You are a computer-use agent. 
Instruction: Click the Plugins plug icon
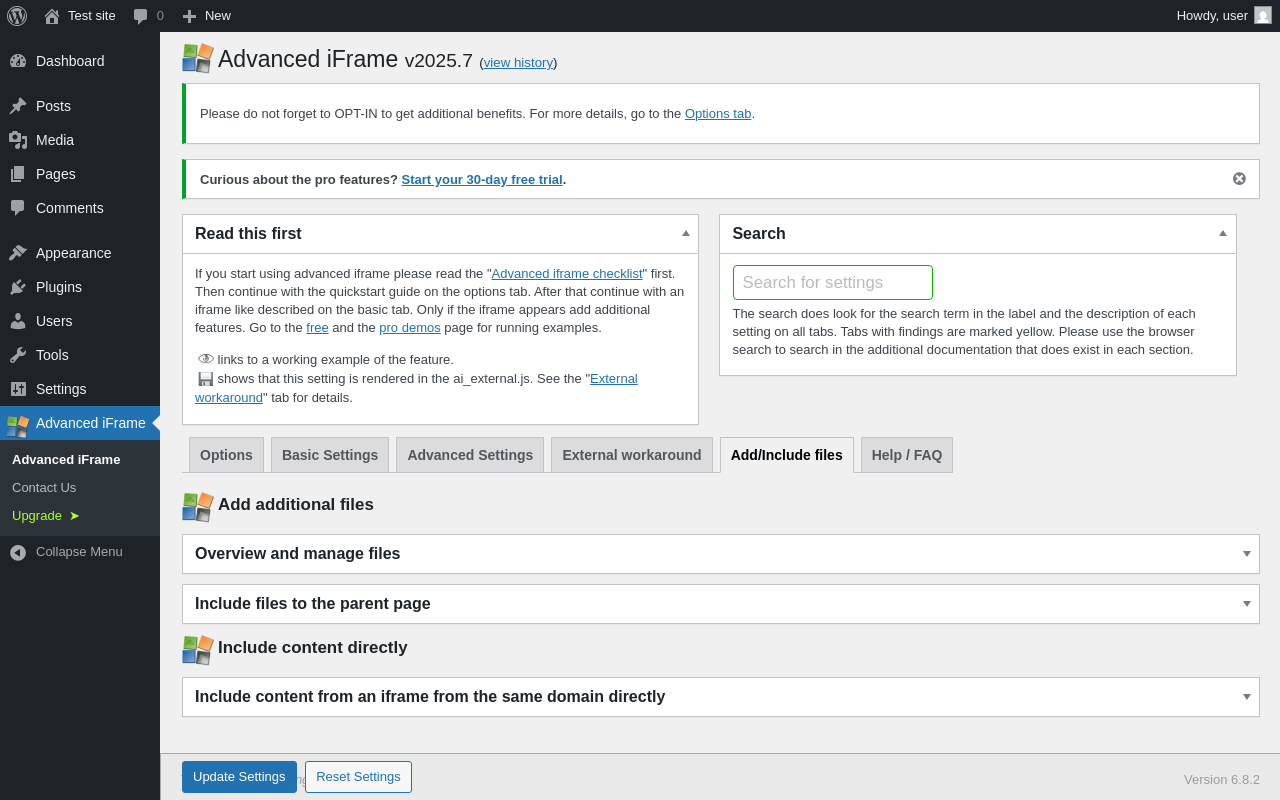pos(18,287)
